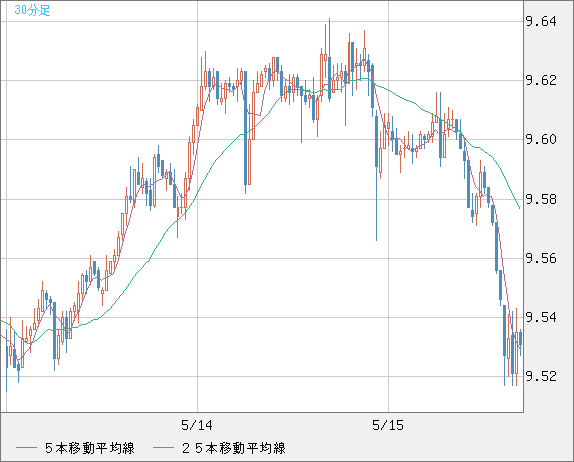The width and height of the screenshot is (574, 462).
Task: Click the 30分足 timeframe label
Action: pyautogui.click(x=32, y=10)
